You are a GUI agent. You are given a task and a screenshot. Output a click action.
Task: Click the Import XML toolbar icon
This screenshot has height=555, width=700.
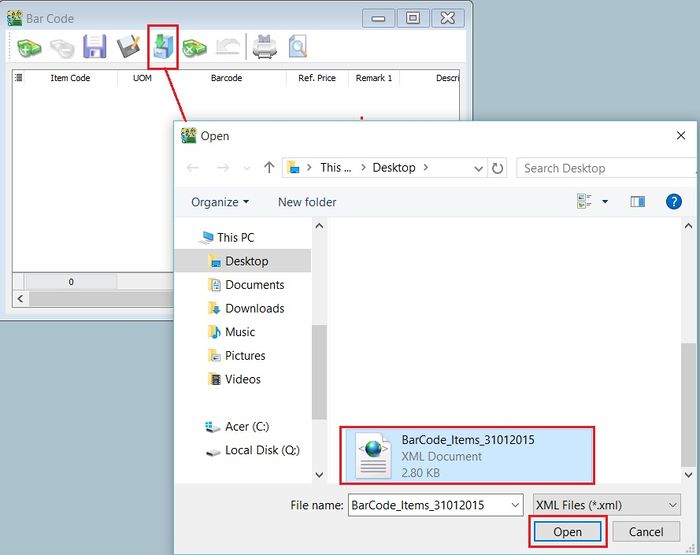162,46
